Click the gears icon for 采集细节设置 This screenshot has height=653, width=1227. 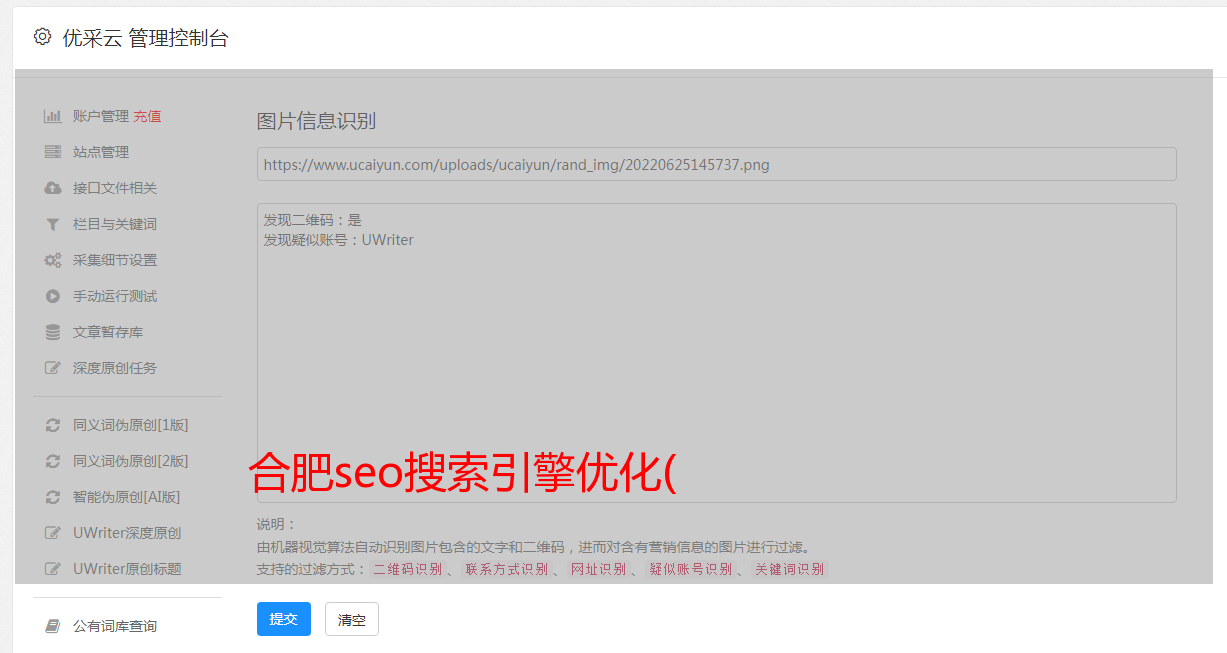click(53, 260)
